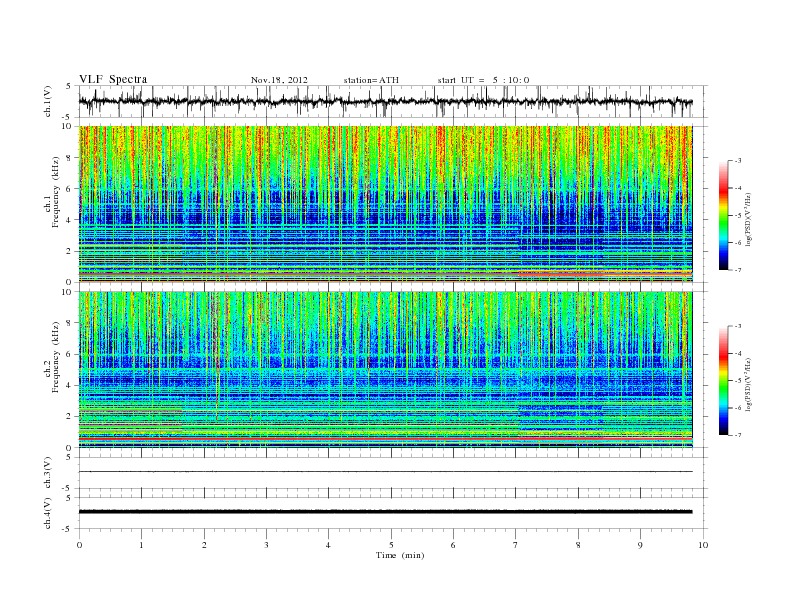The height and width of the screenshot is (612, 792).
Task: Click the 'station=ATH' header label
Action: click(371, 80)
